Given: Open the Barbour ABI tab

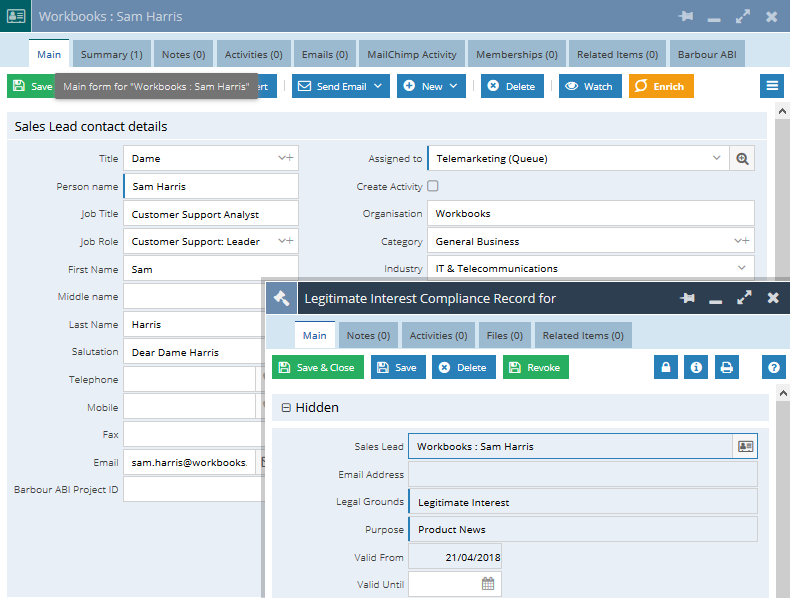Looking at the screenshot, I should (707, 54).
